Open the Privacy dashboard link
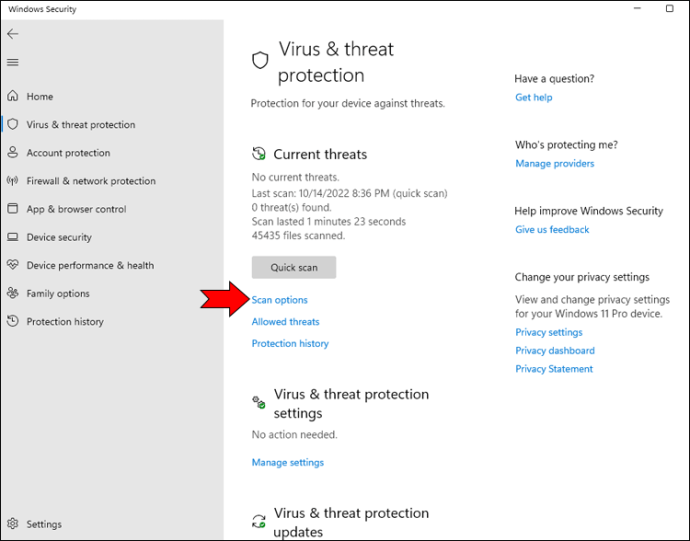 [x=555, y=350]
